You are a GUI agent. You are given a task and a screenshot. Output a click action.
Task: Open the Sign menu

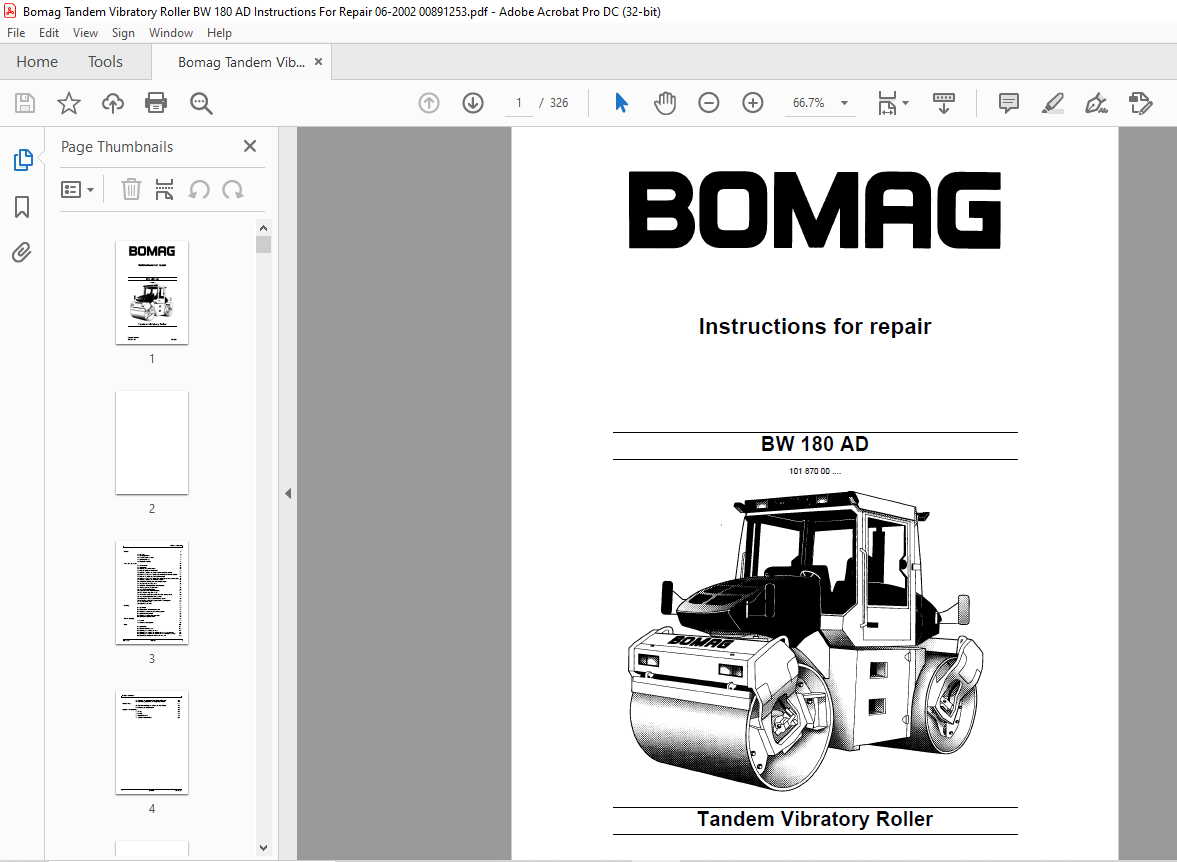pyautogui.click(x=123, y=33)
